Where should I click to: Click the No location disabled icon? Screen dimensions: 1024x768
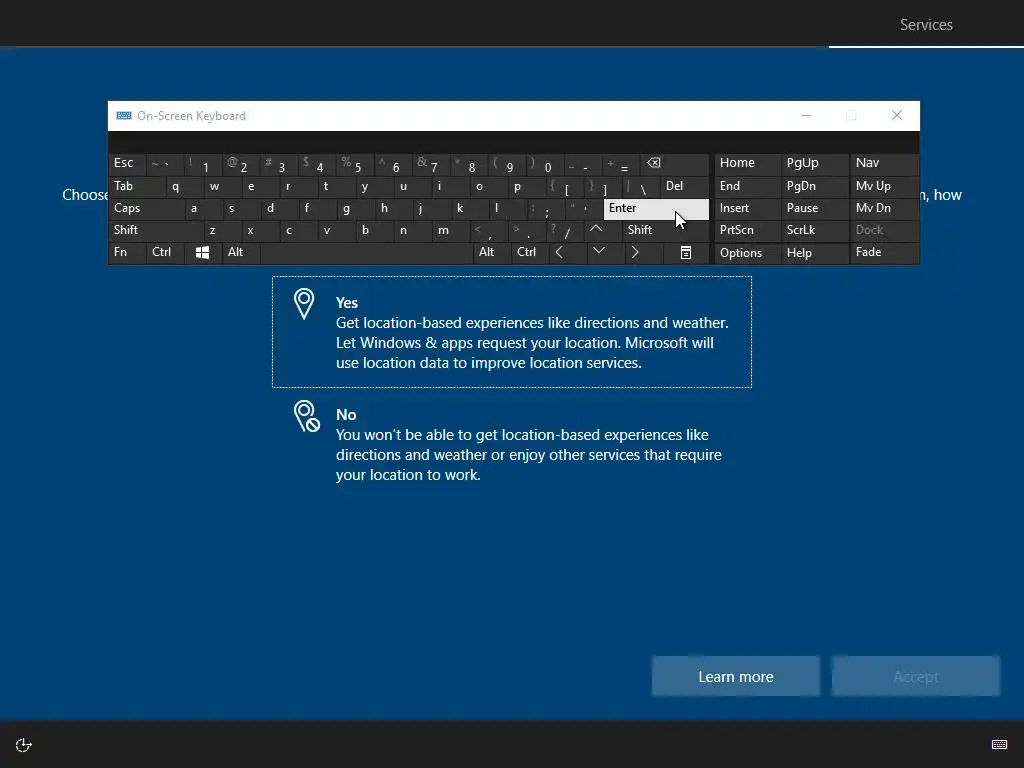coord(306,416)
